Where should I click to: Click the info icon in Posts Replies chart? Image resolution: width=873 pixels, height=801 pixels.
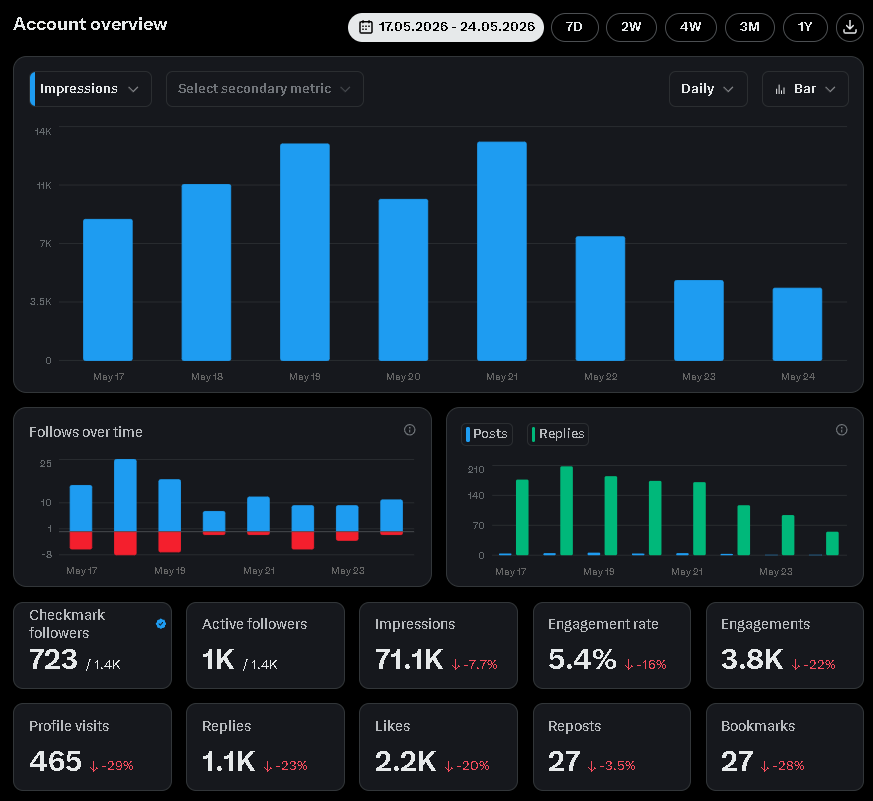coord(842,430)
